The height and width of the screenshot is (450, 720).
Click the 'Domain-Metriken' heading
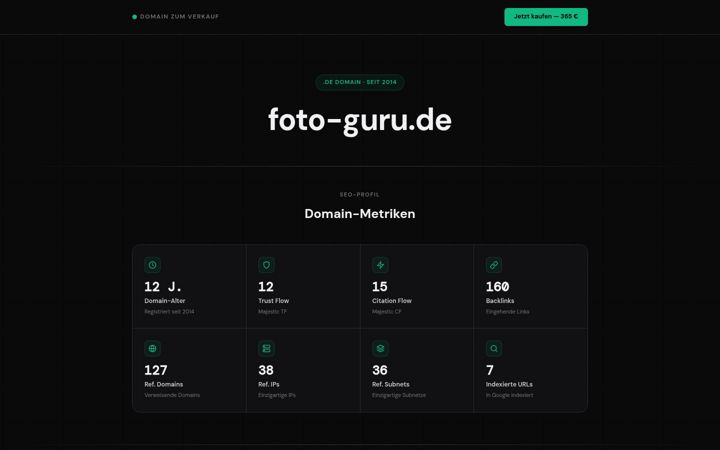point(360,214)
